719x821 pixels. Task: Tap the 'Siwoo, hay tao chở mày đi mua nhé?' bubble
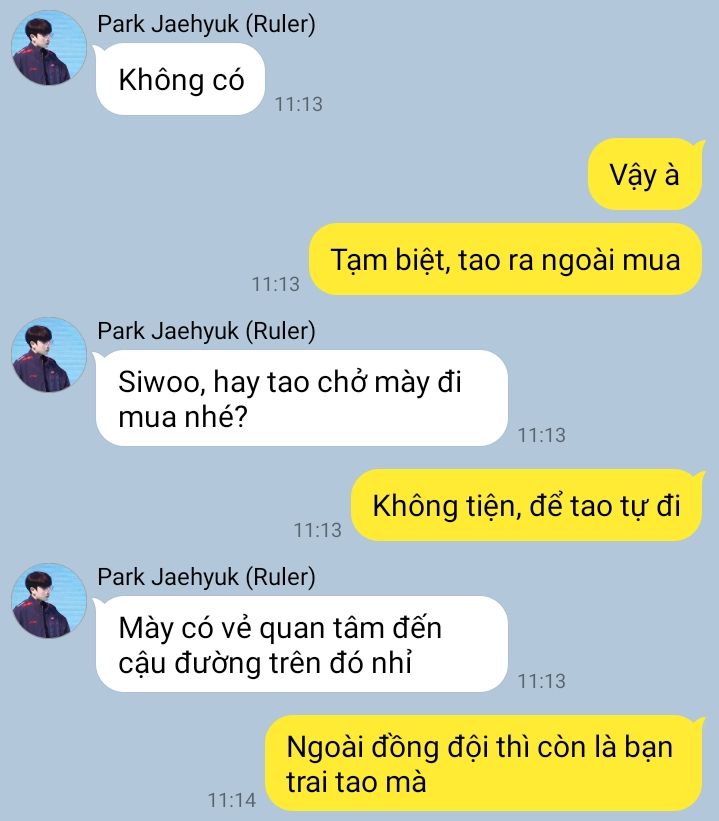point(302,398)
